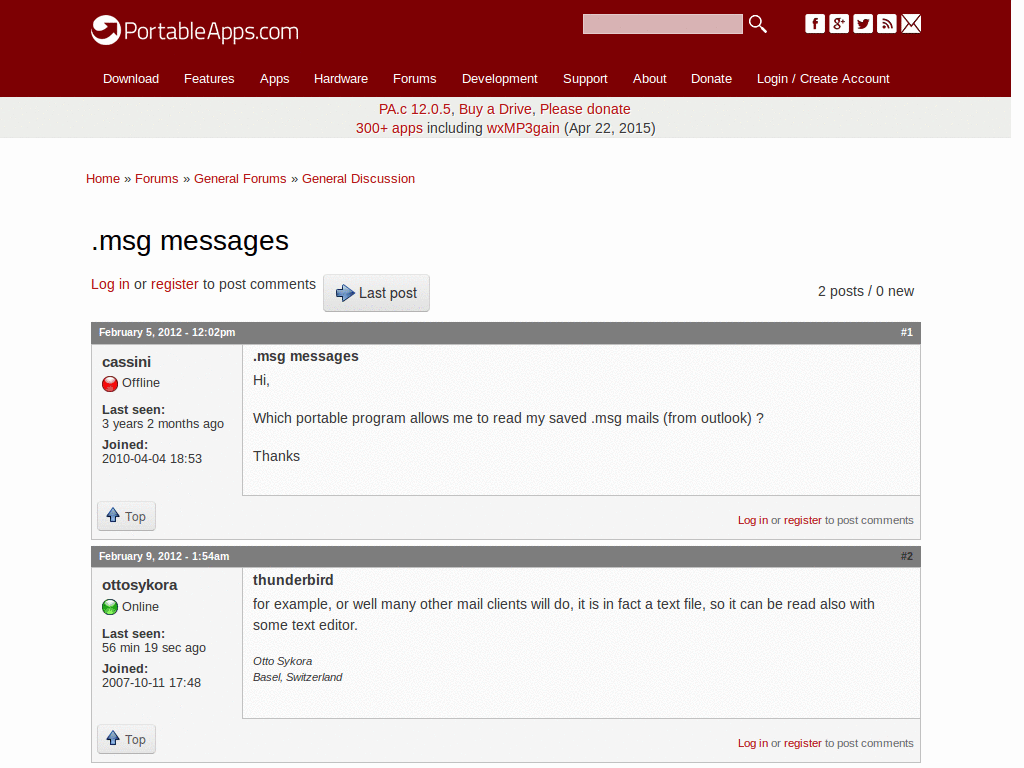Open the Hardware menu item
1024x768 pixels.
click(x=341, y=78)
